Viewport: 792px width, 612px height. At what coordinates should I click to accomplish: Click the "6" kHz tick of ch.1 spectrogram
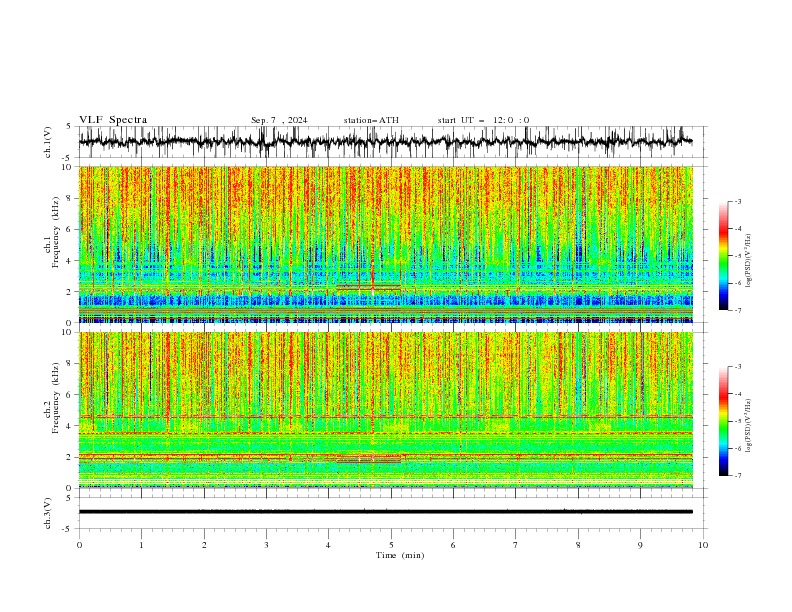[x=71, y=229]
